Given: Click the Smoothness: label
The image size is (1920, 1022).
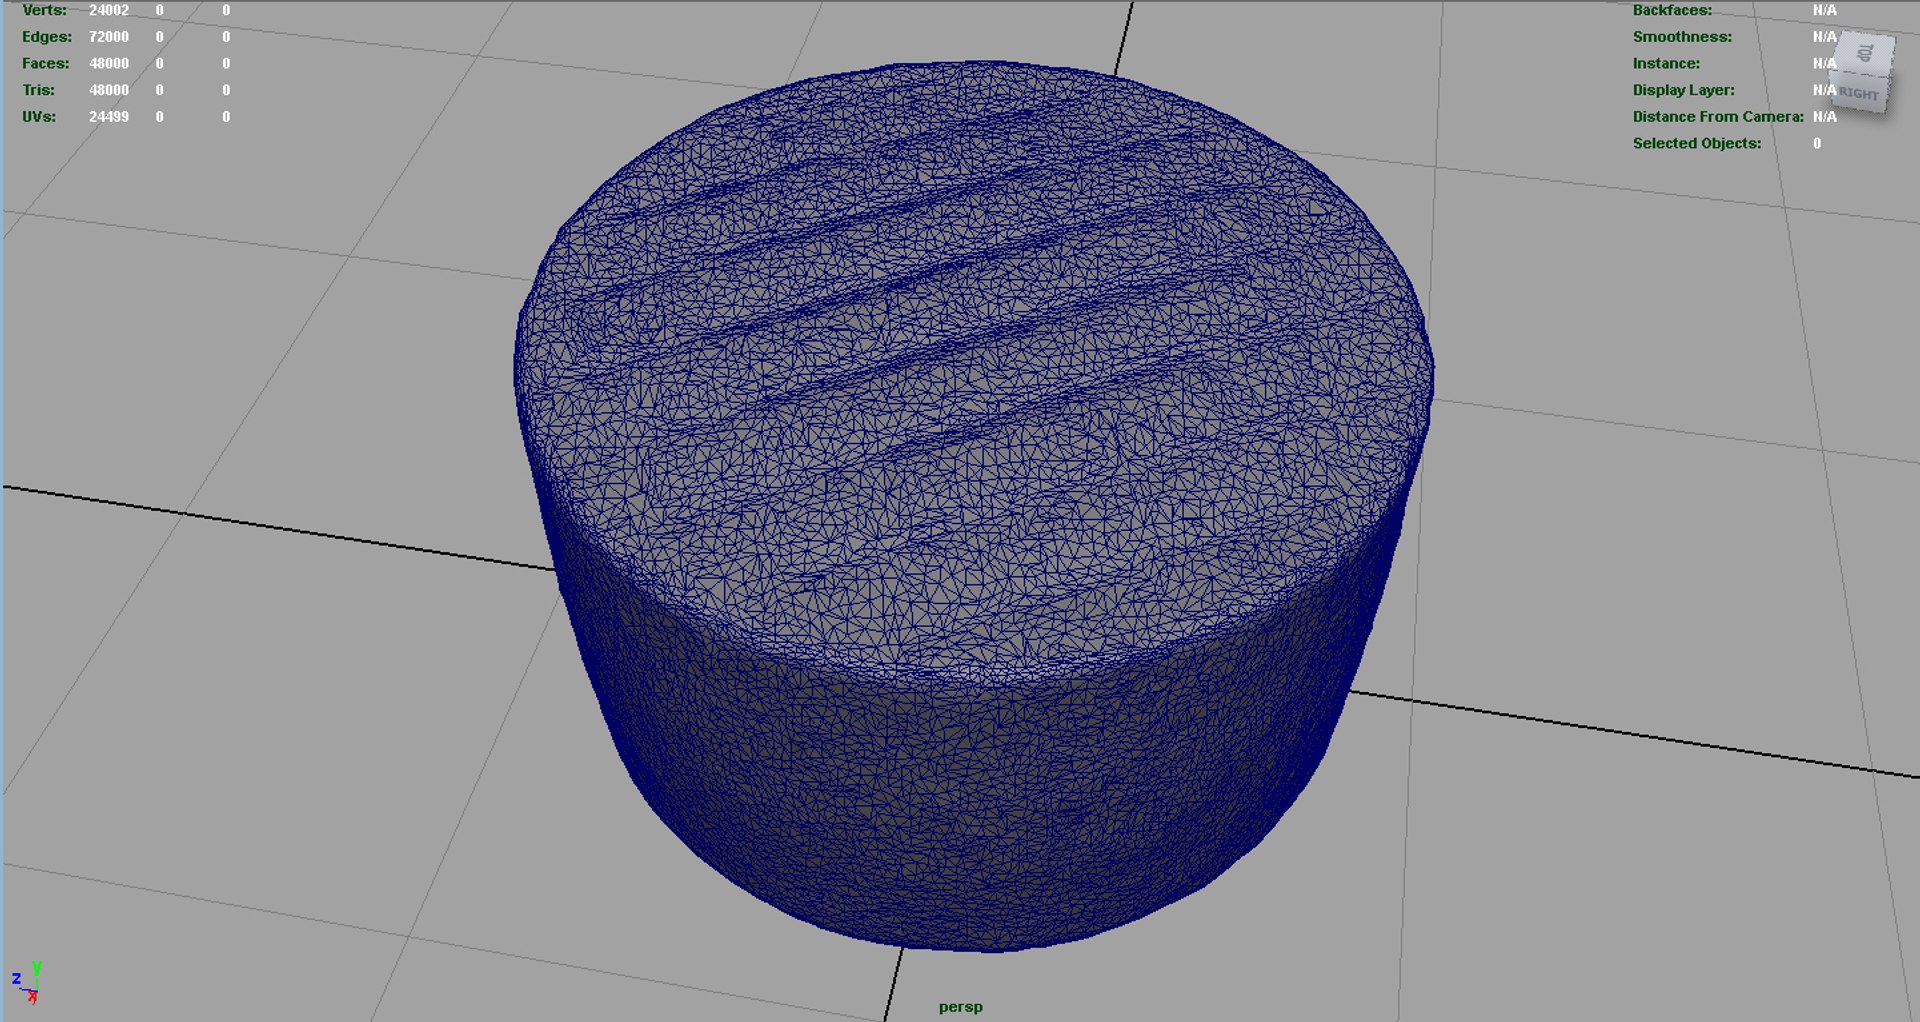Looking at the screenshot, I should click(1682, 37).
